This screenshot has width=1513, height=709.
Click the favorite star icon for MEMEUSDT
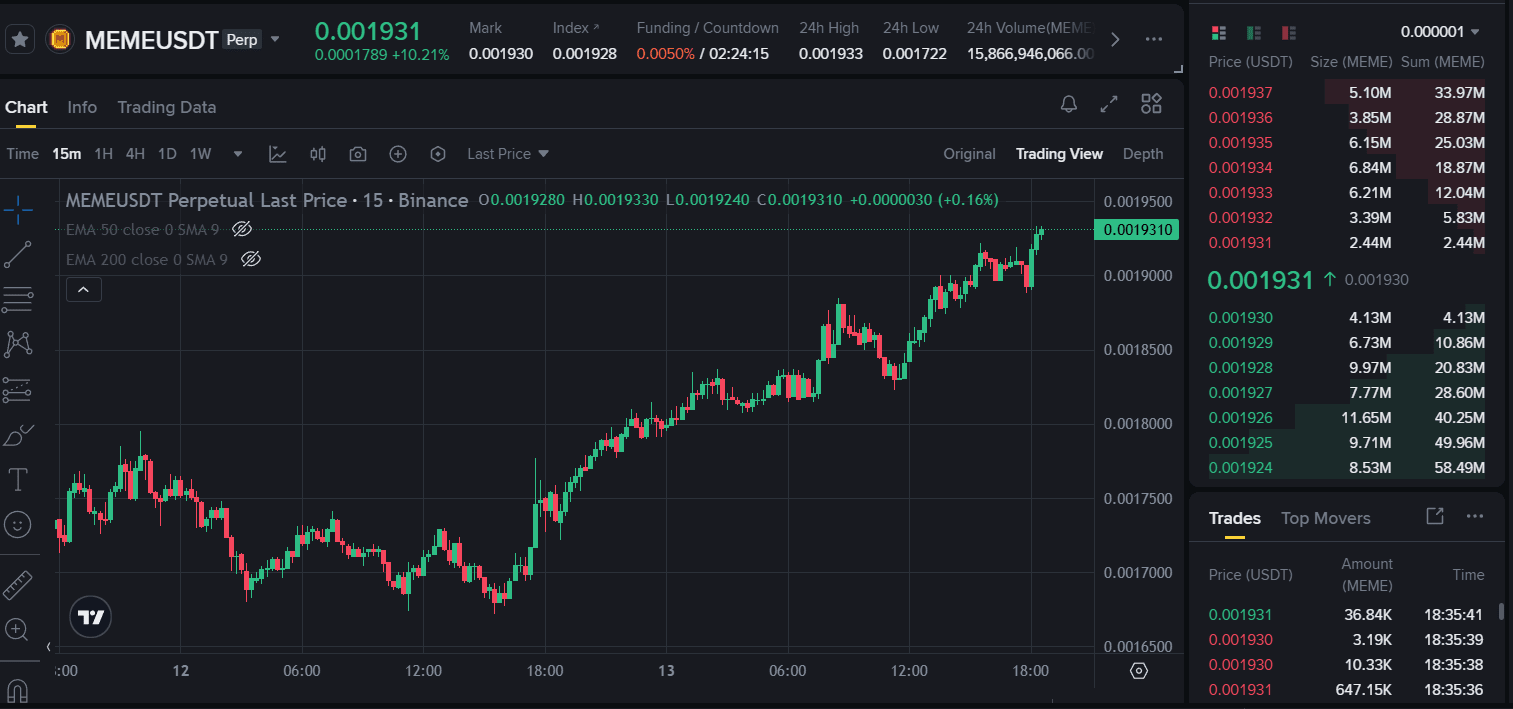click(x=20, y=40)
